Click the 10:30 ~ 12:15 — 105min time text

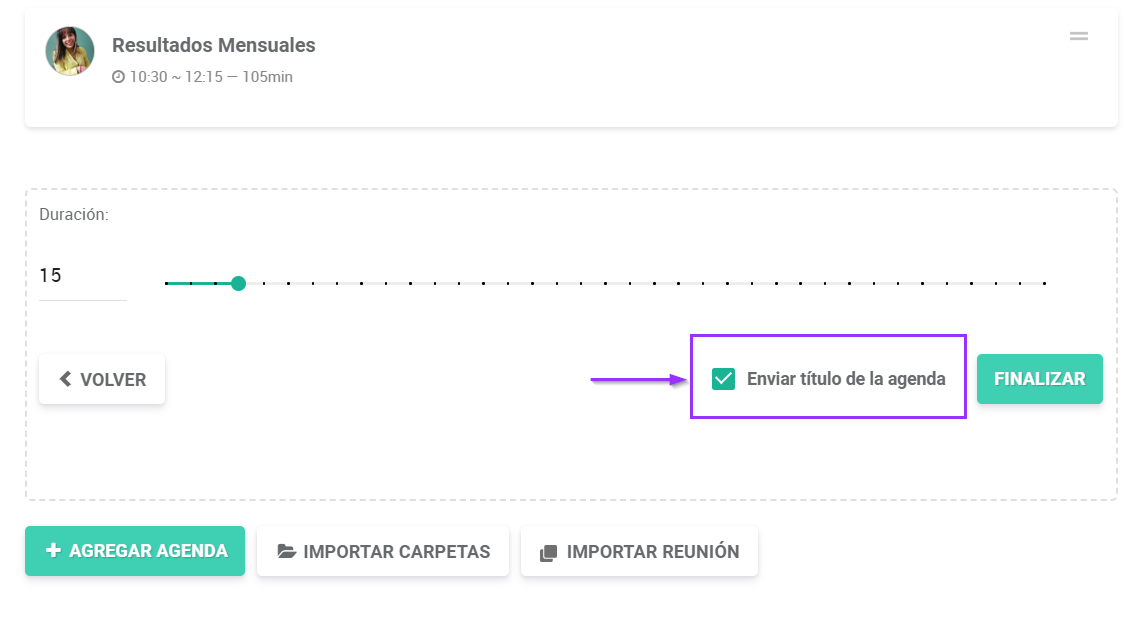(211, 77)
